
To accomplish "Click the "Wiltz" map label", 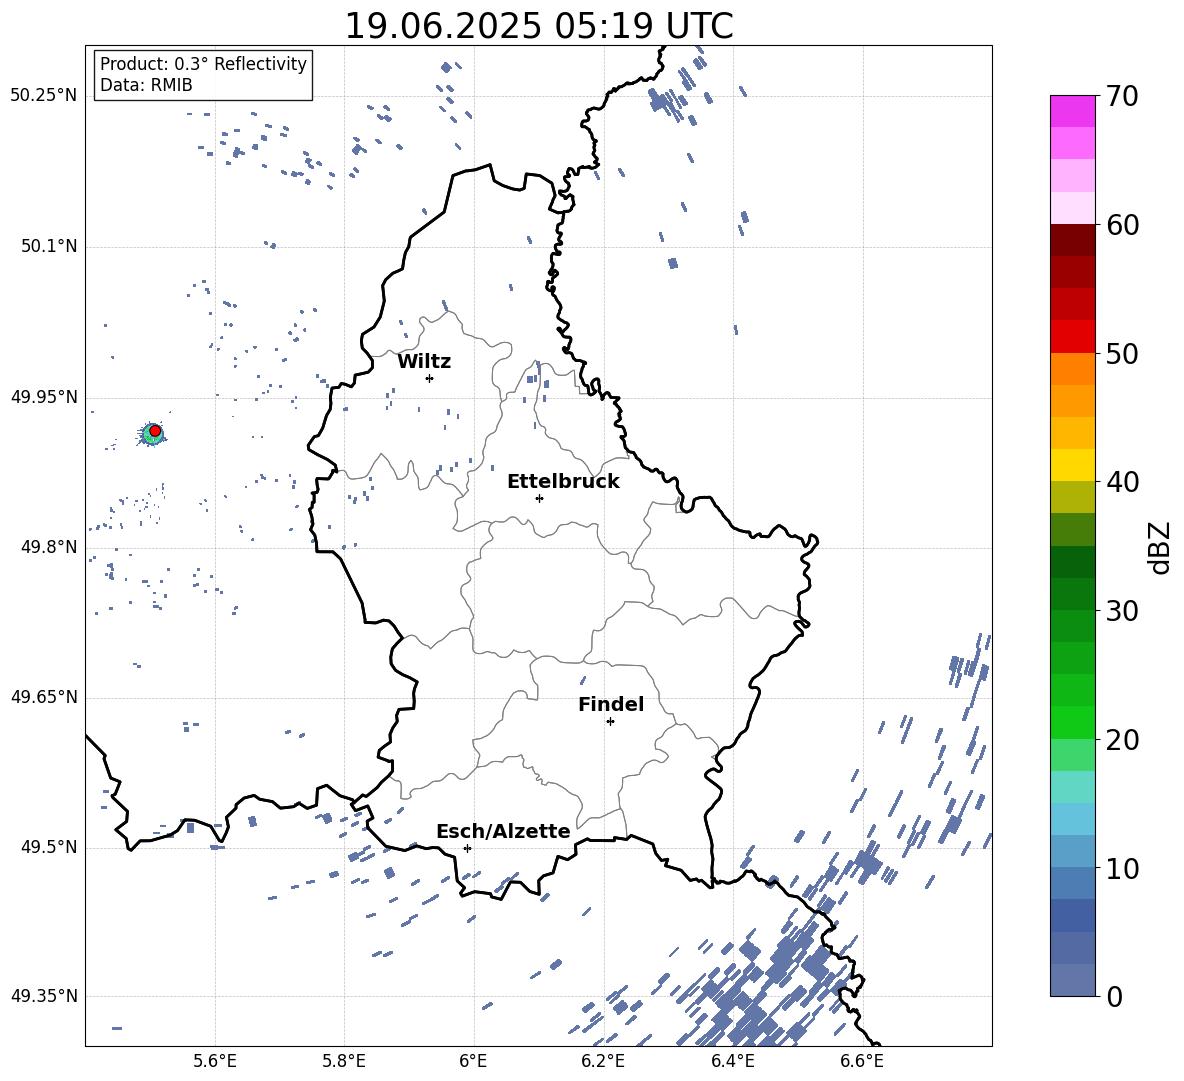I will click(424, 362).
